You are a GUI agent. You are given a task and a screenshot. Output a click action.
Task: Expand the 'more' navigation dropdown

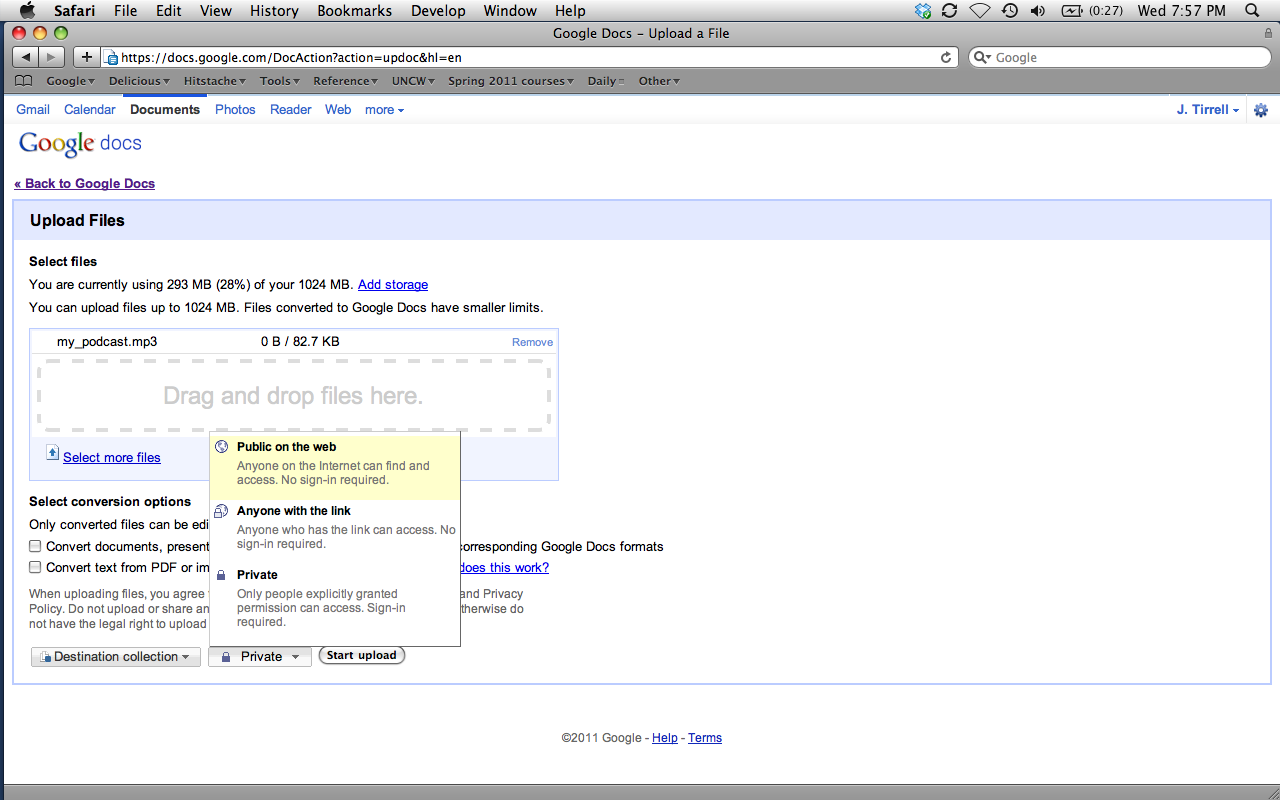pos(384,110)
